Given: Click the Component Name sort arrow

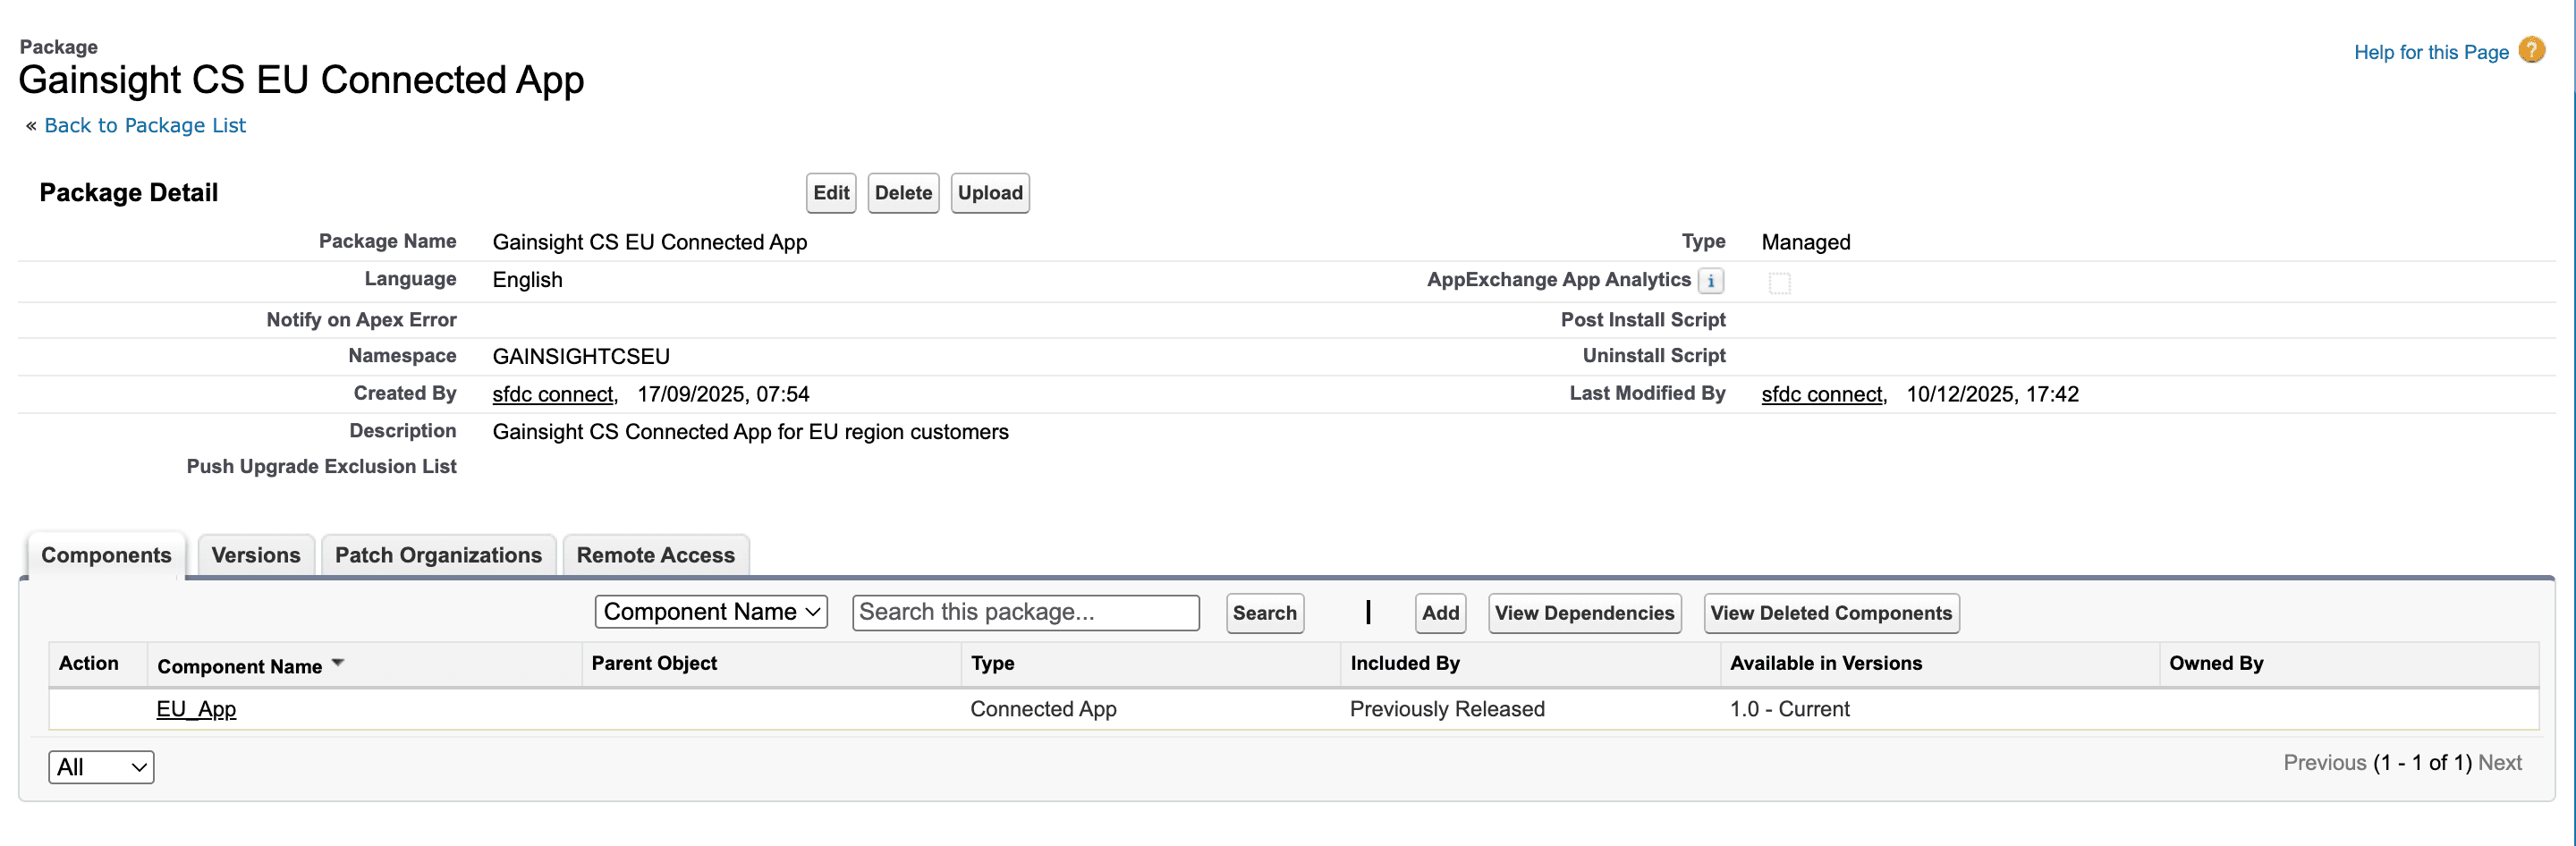Looking at the screenshot, I should [337, 663].
